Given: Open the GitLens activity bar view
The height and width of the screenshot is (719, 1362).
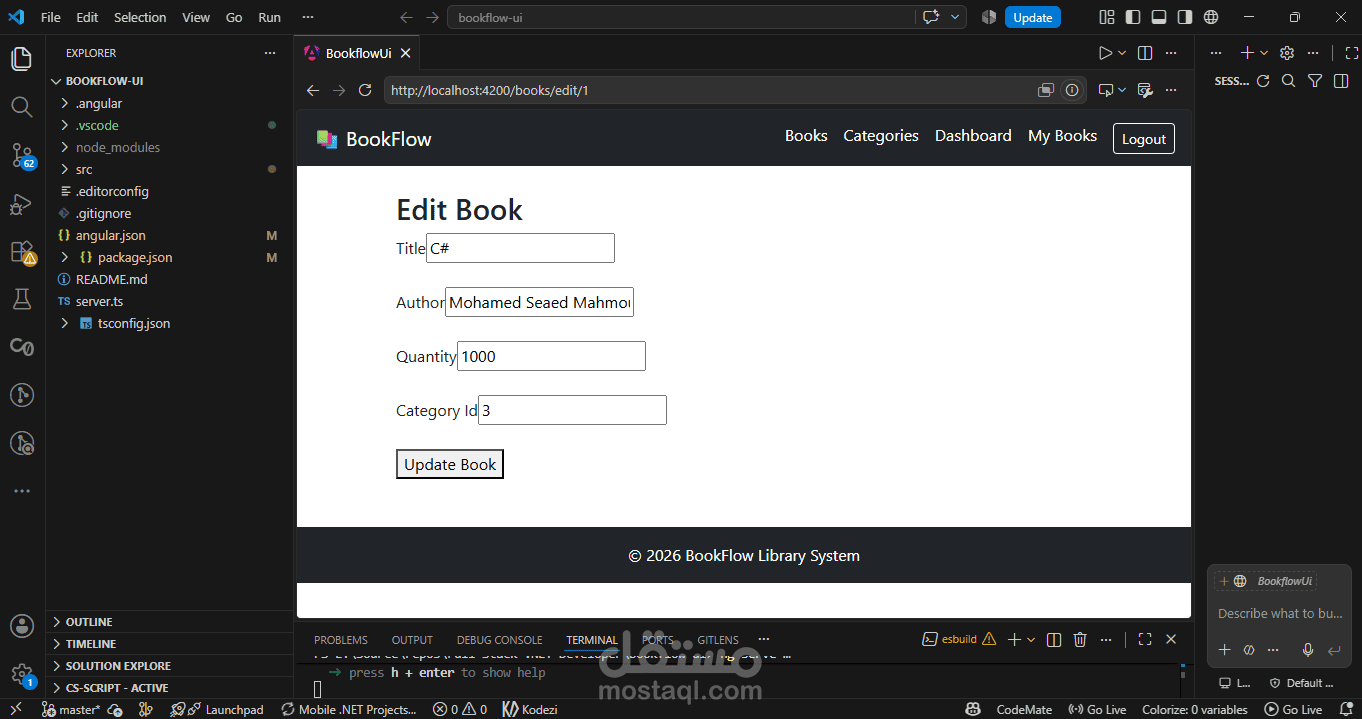Looking at the screenshot, I should (21, 395).
